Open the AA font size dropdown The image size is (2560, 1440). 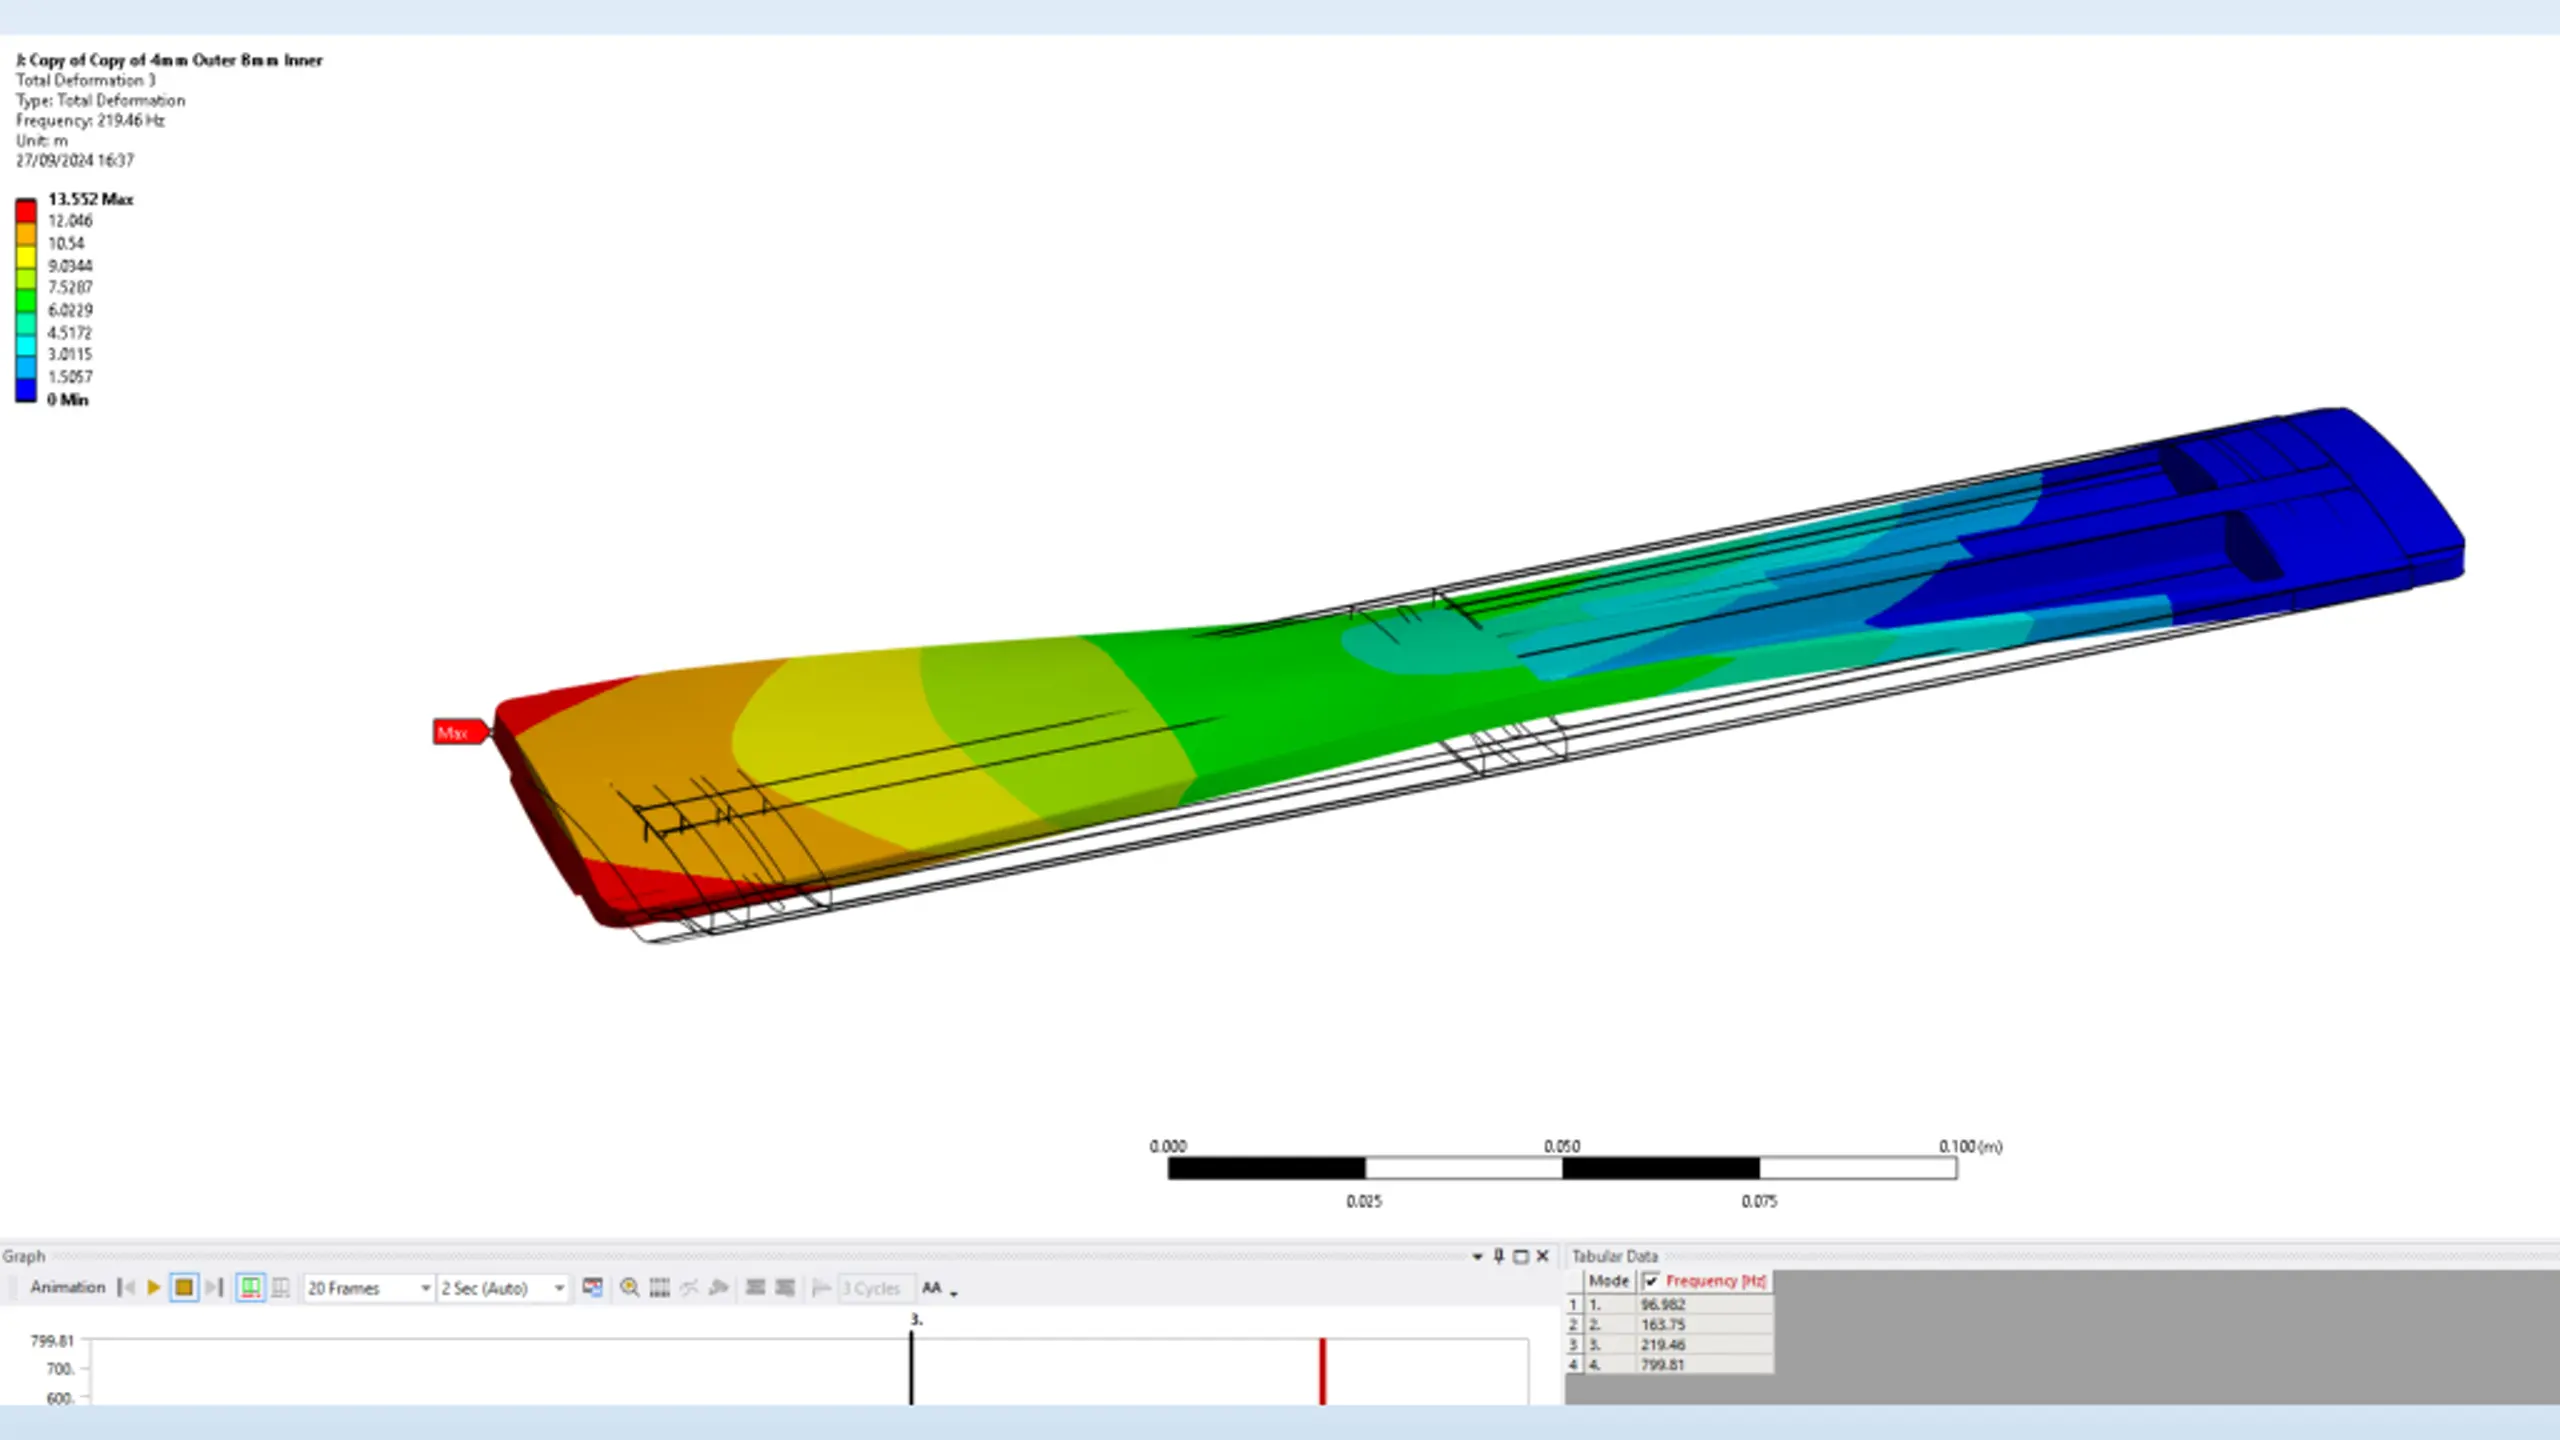(953, 1291)
